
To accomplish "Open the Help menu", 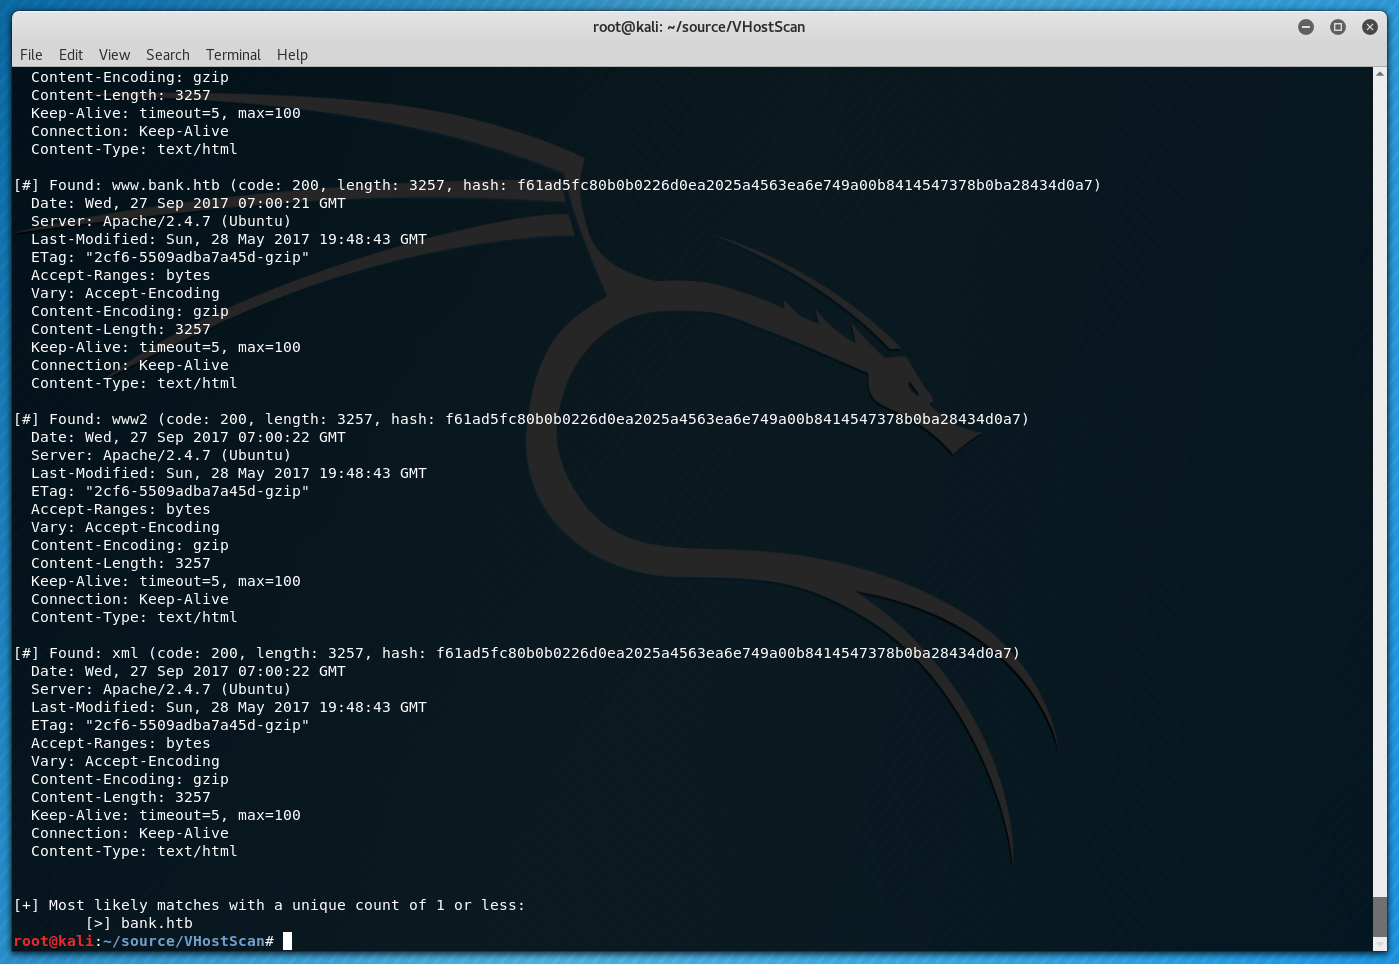I will click(x=292, y=55).
